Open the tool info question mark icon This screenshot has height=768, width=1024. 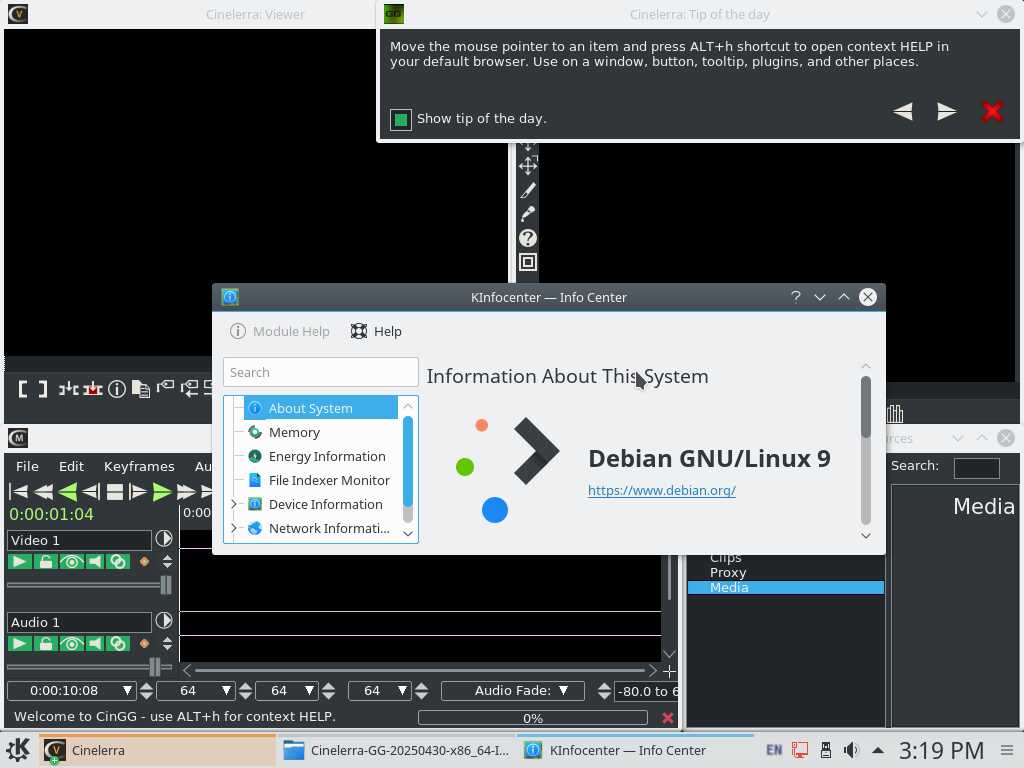point(528,238)
